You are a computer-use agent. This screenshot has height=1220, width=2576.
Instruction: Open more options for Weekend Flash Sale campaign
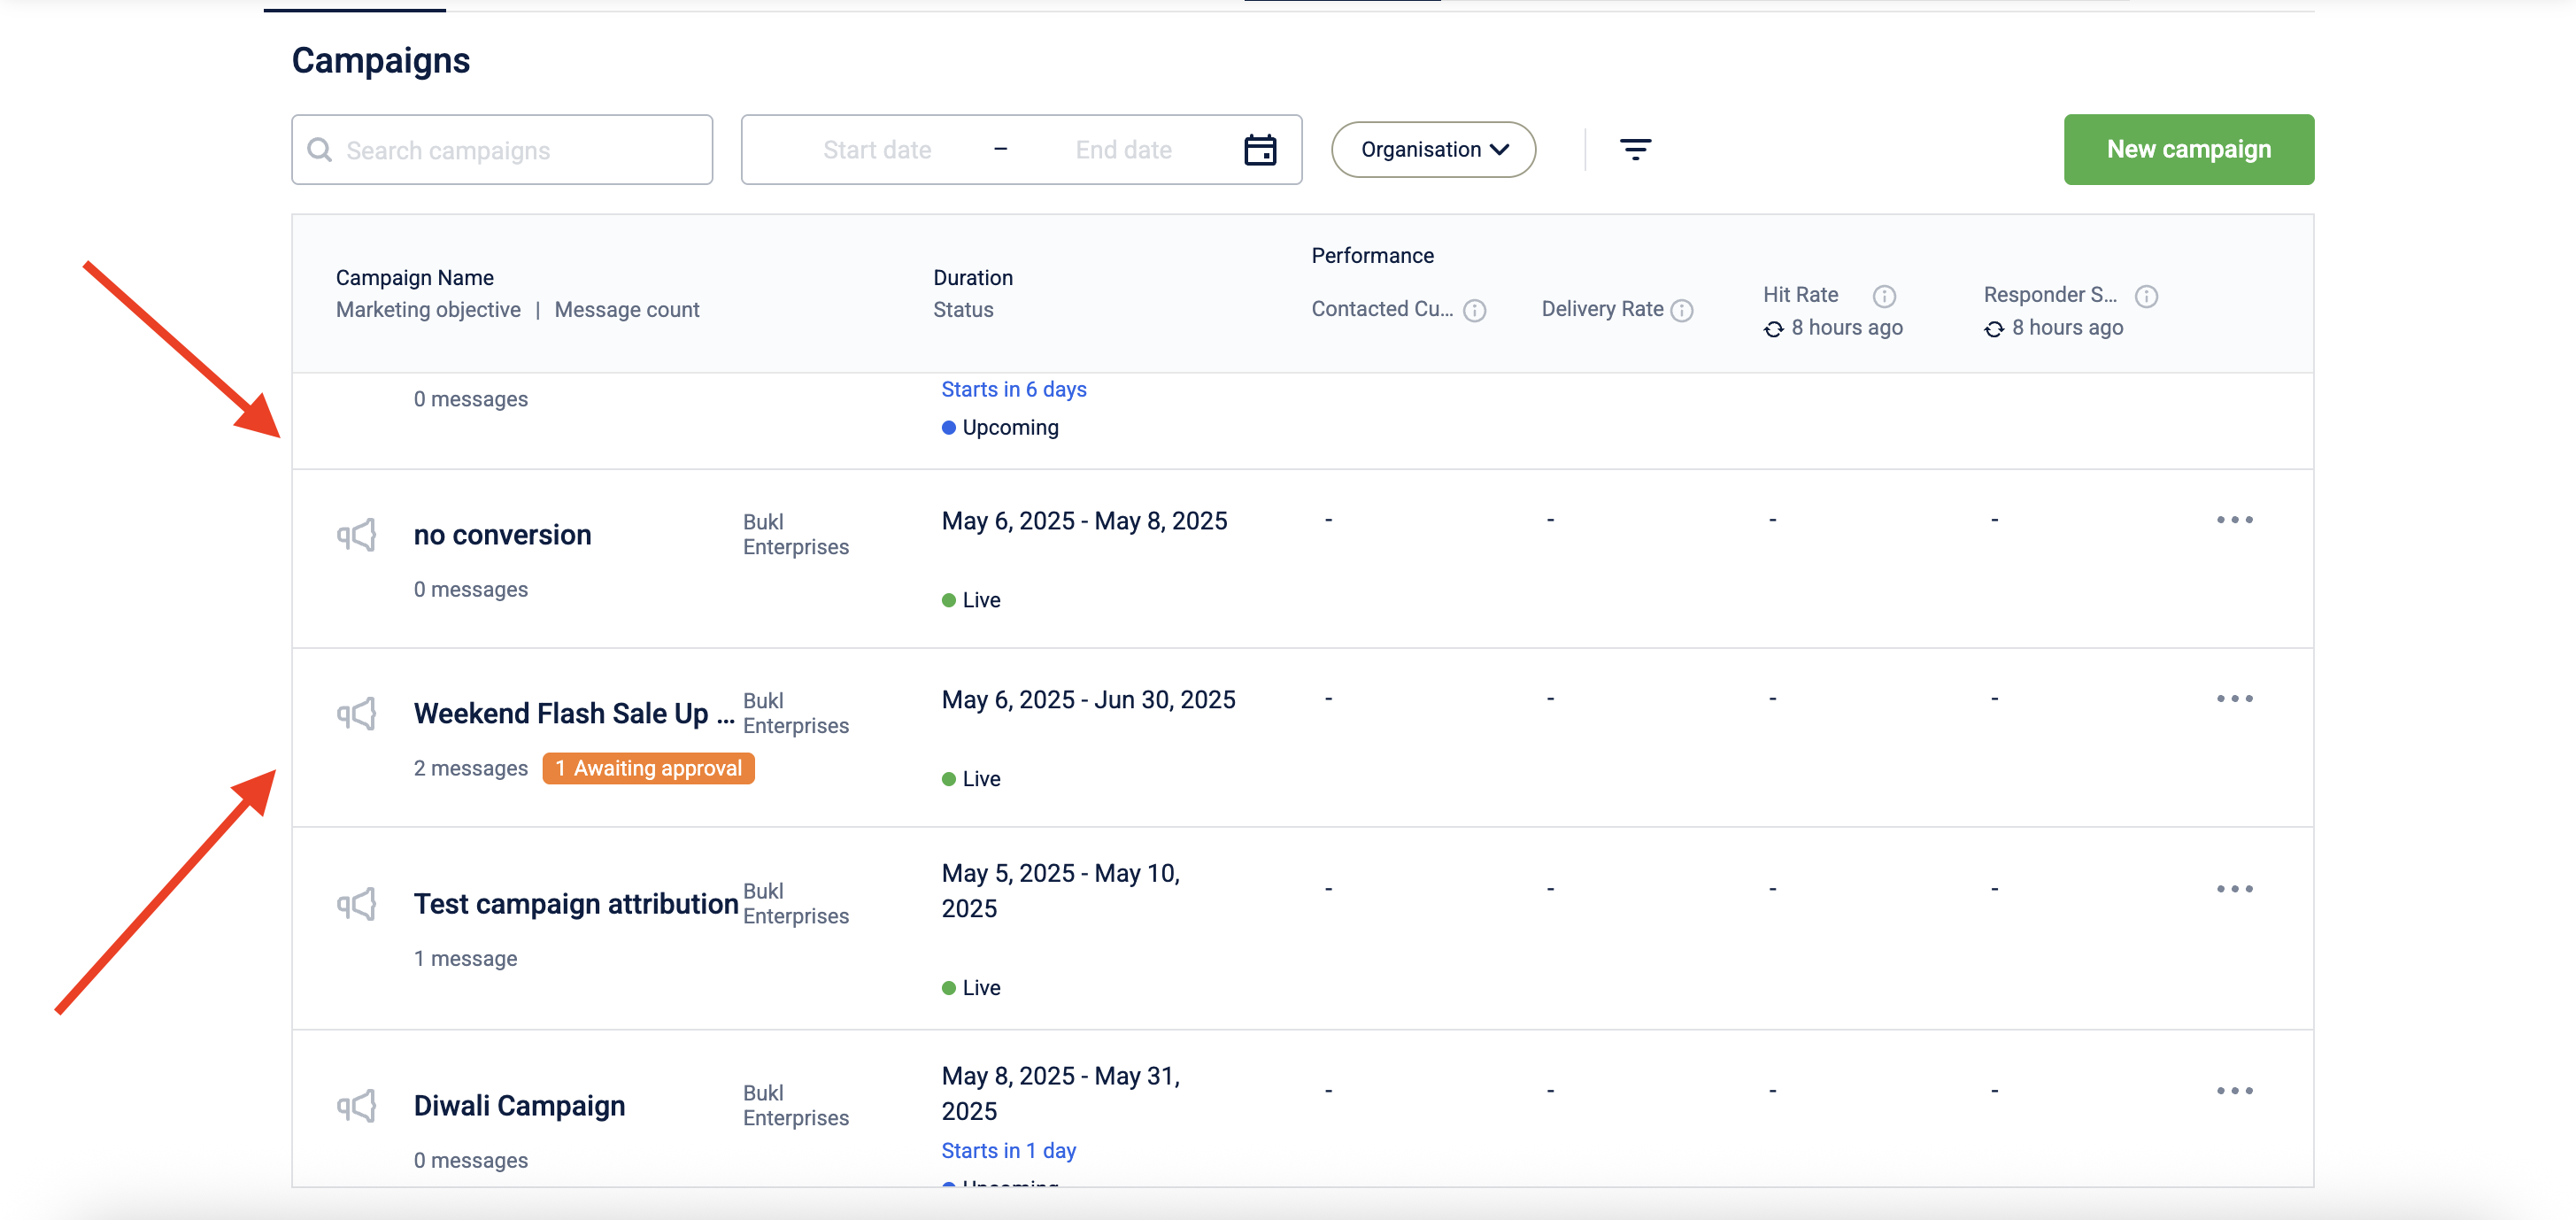(2234, 699)
